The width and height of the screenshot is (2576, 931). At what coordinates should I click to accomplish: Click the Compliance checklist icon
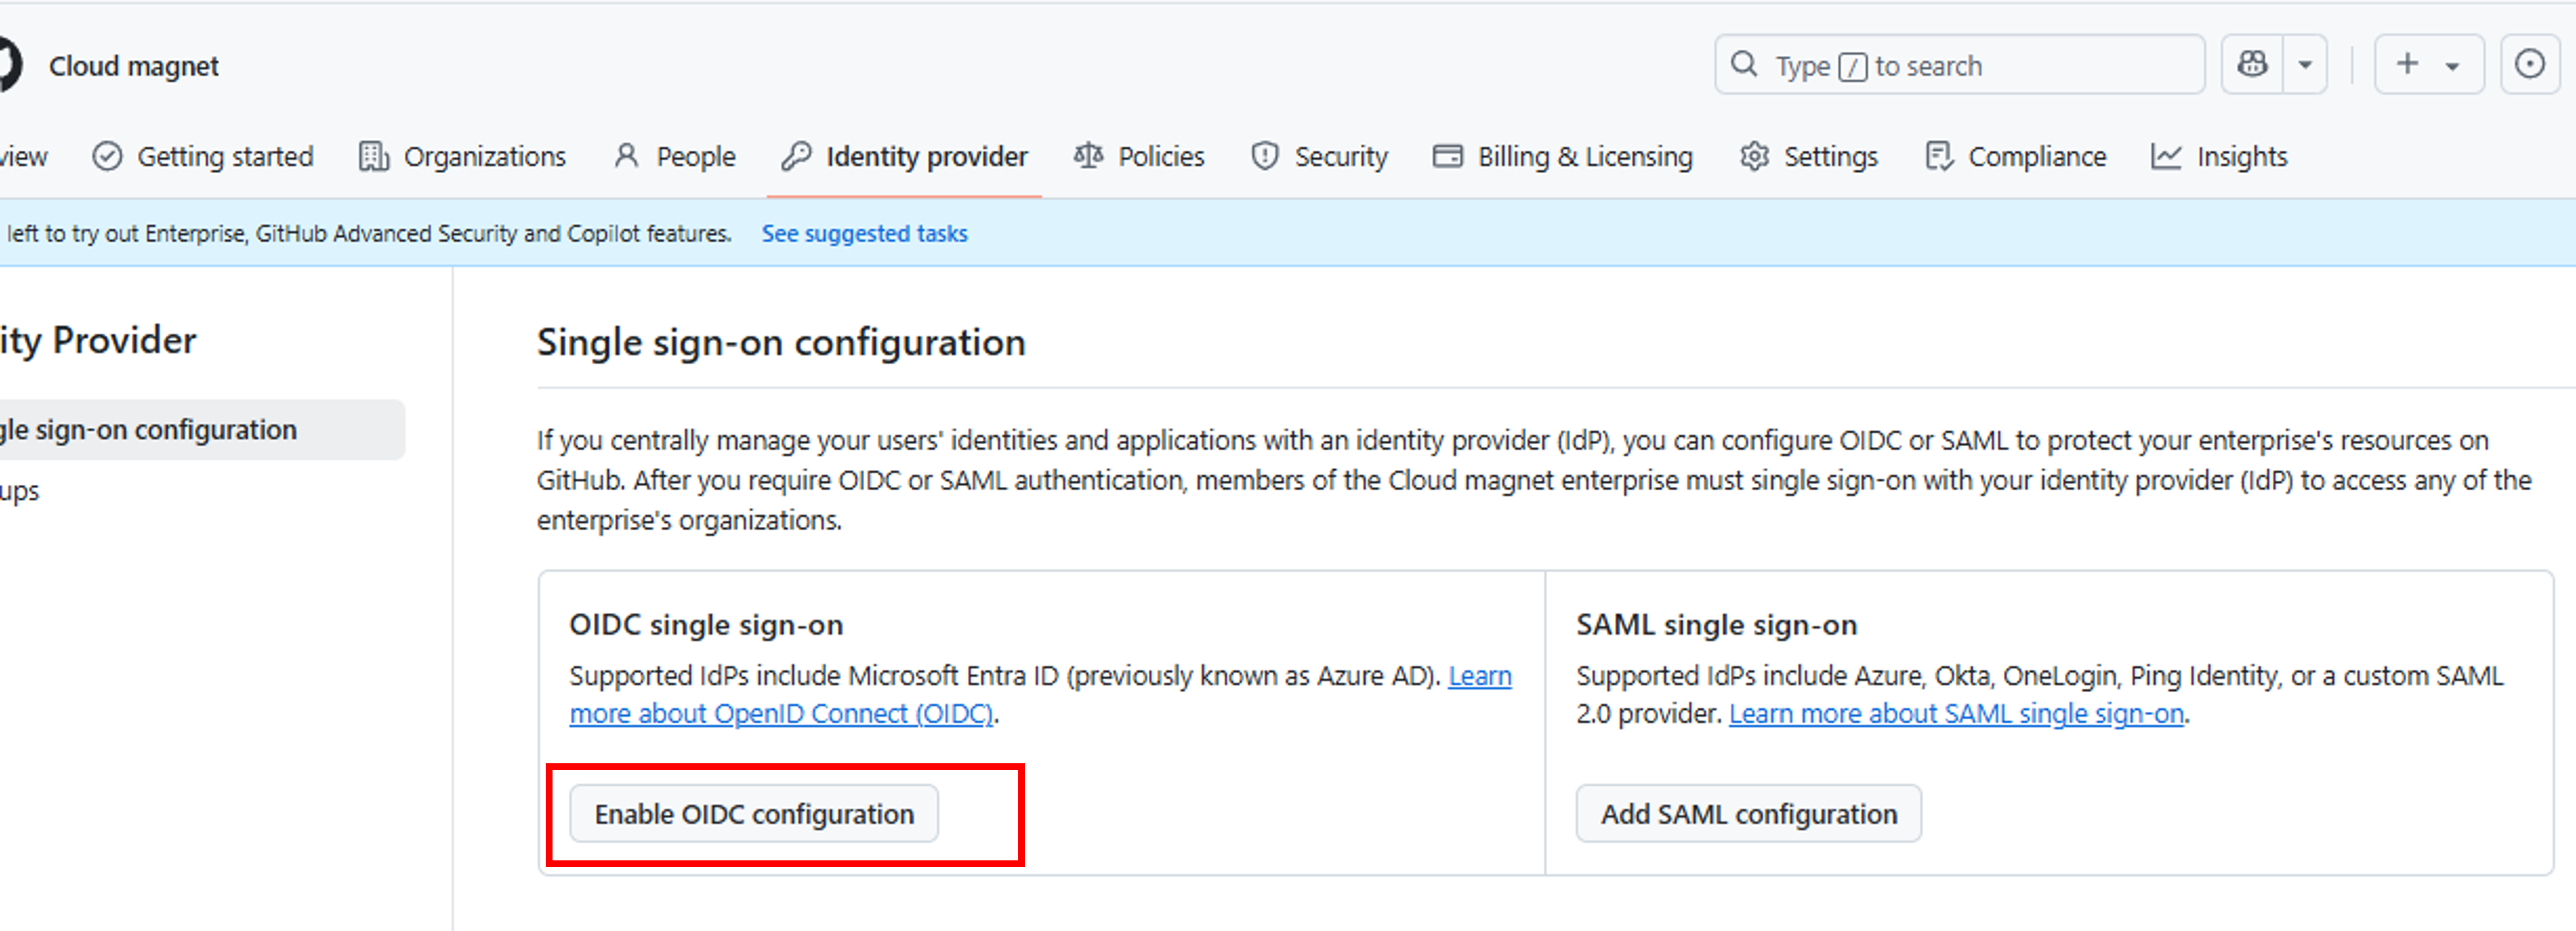(1938, 157)
